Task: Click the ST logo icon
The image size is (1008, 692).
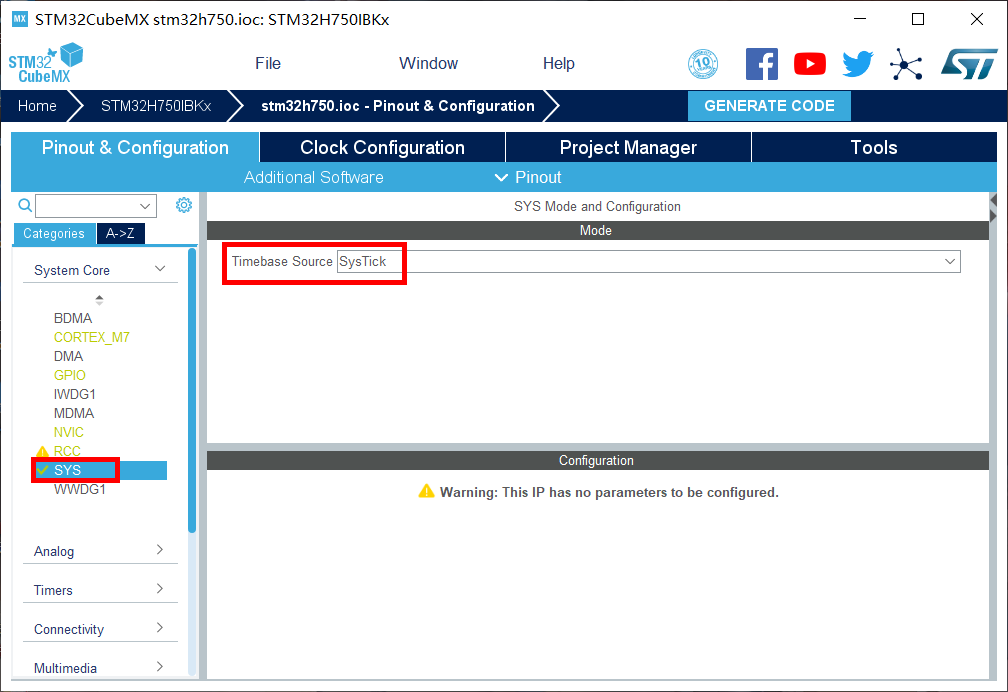Action: [968, 64]
